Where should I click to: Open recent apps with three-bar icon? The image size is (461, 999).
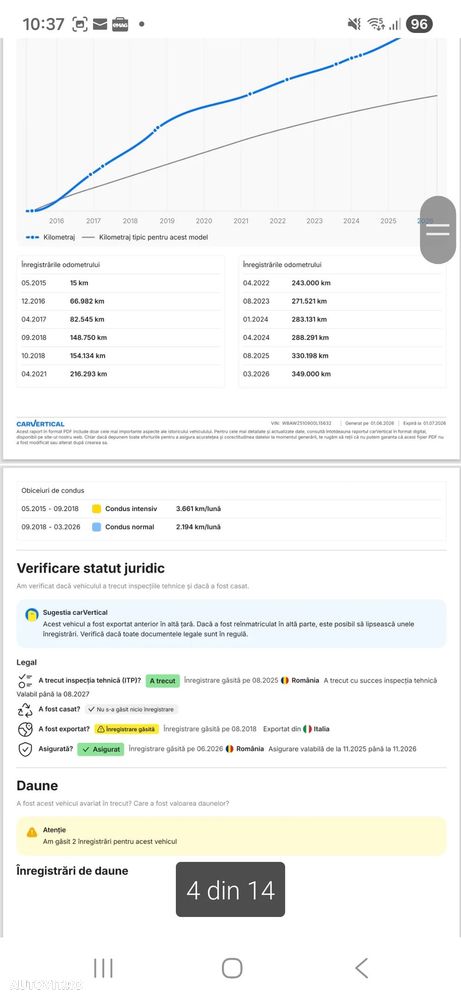[103, 968]
